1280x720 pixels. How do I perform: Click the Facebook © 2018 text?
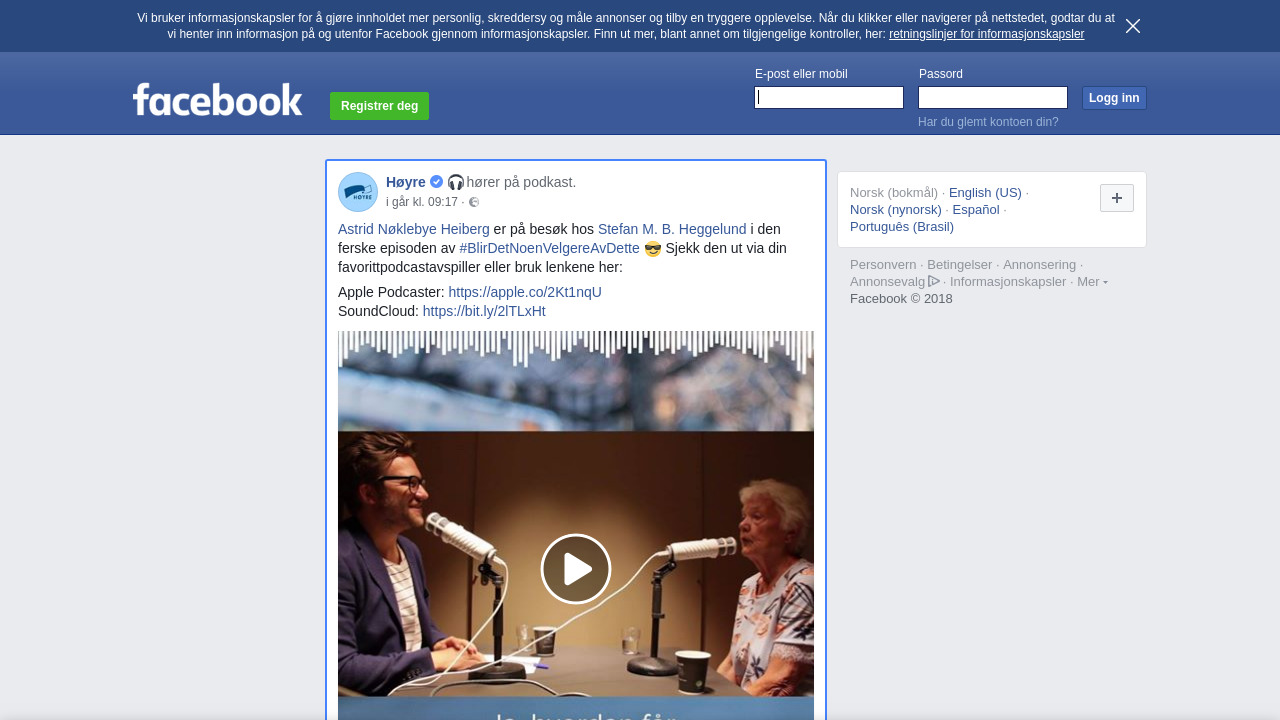[x=901, y=298]
